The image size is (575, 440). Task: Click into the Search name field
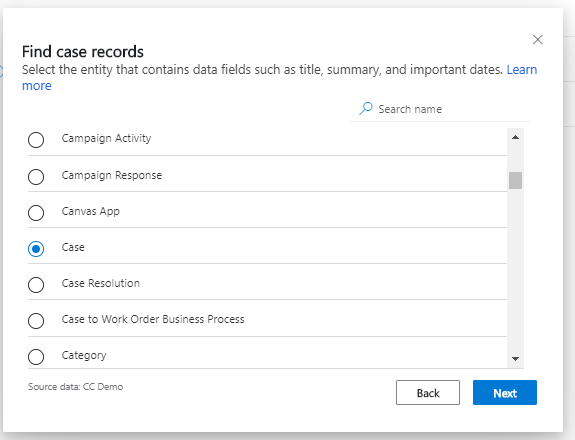(x=440, y=109)
